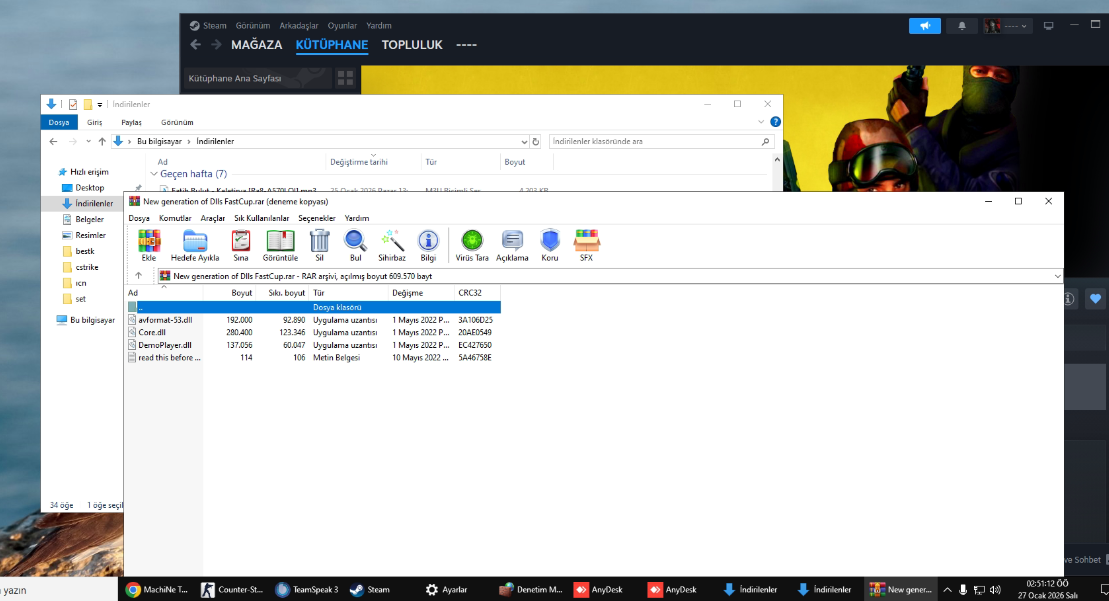Select the parent folder row

[x=313, y=307]
